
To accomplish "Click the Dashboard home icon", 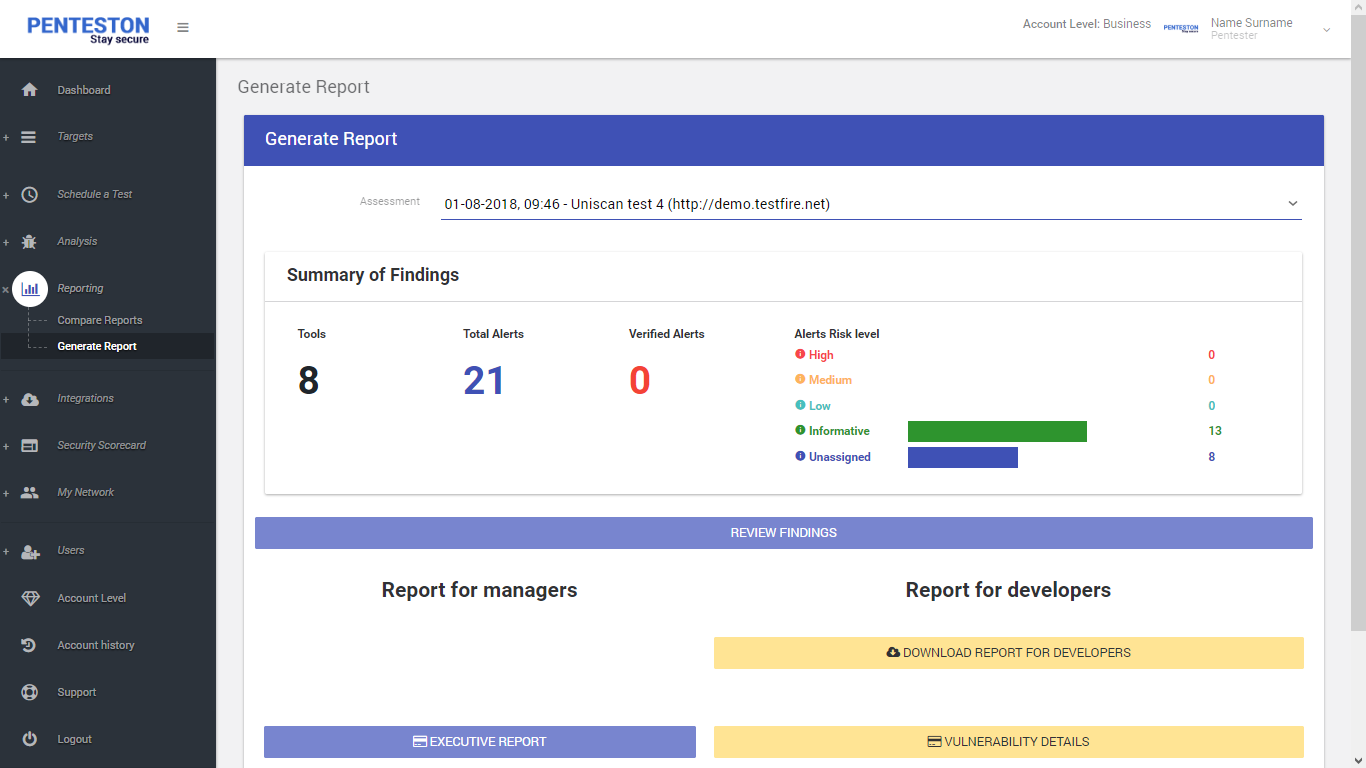I will click(x=29, y=90).
